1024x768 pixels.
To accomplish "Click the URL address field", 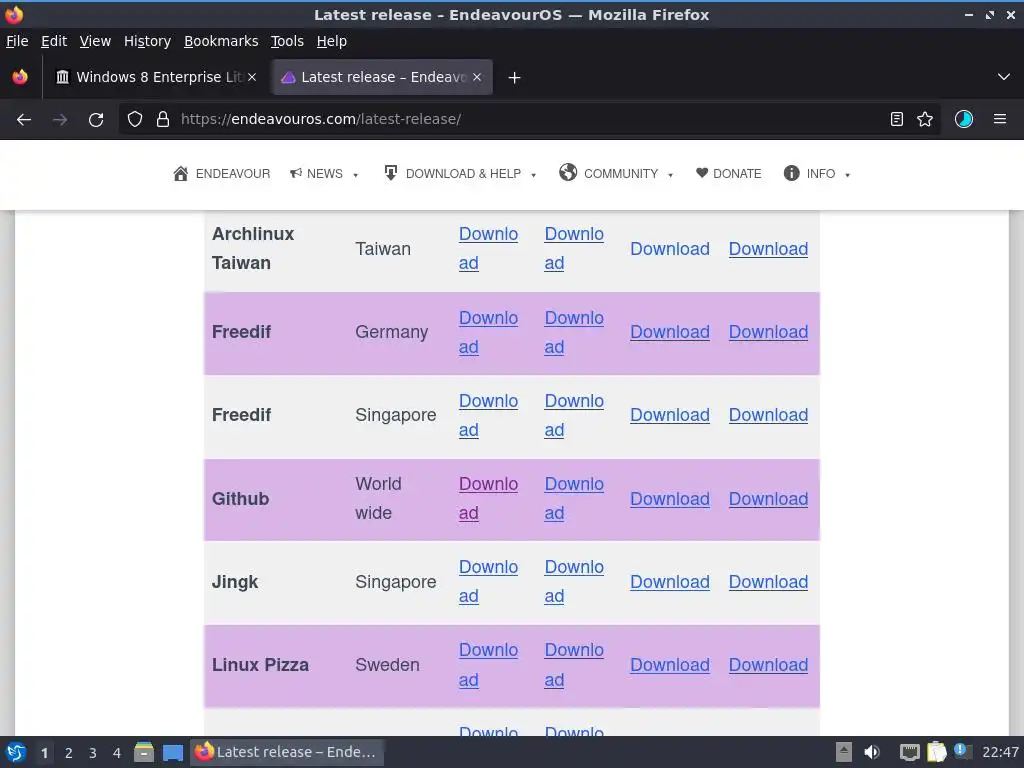I will pyautogui.click(x=529, y=119).
